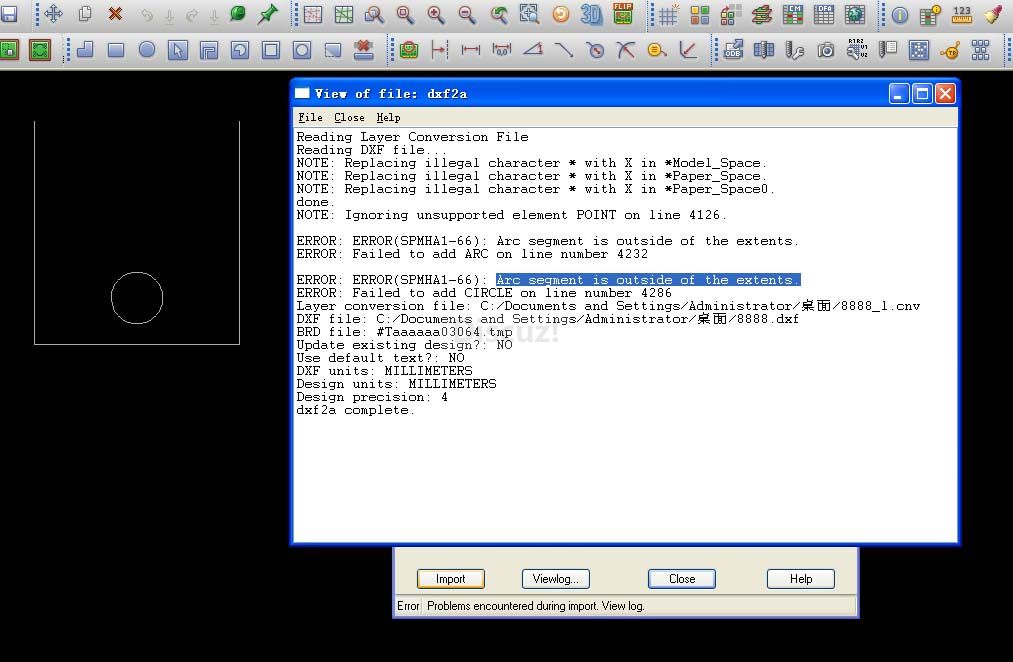Click the drill with wrench icon
Viewport: 1013px width, 662px height.
(795, 50)
